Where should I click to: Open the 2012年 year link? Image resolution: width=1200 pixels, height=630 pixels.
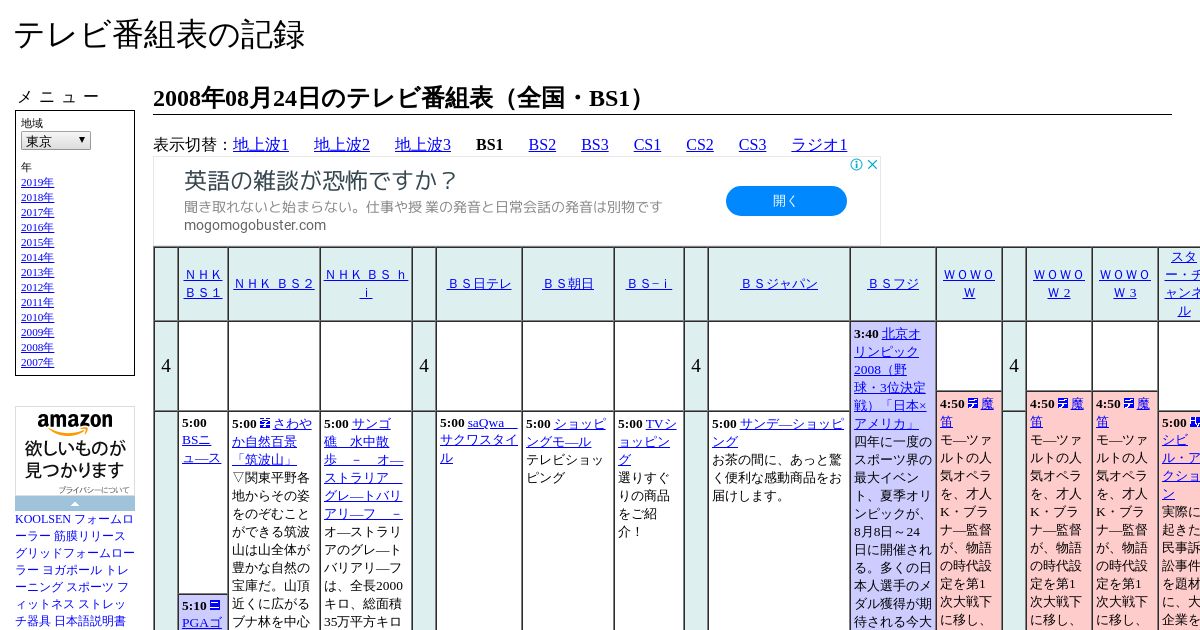point(37,287)
